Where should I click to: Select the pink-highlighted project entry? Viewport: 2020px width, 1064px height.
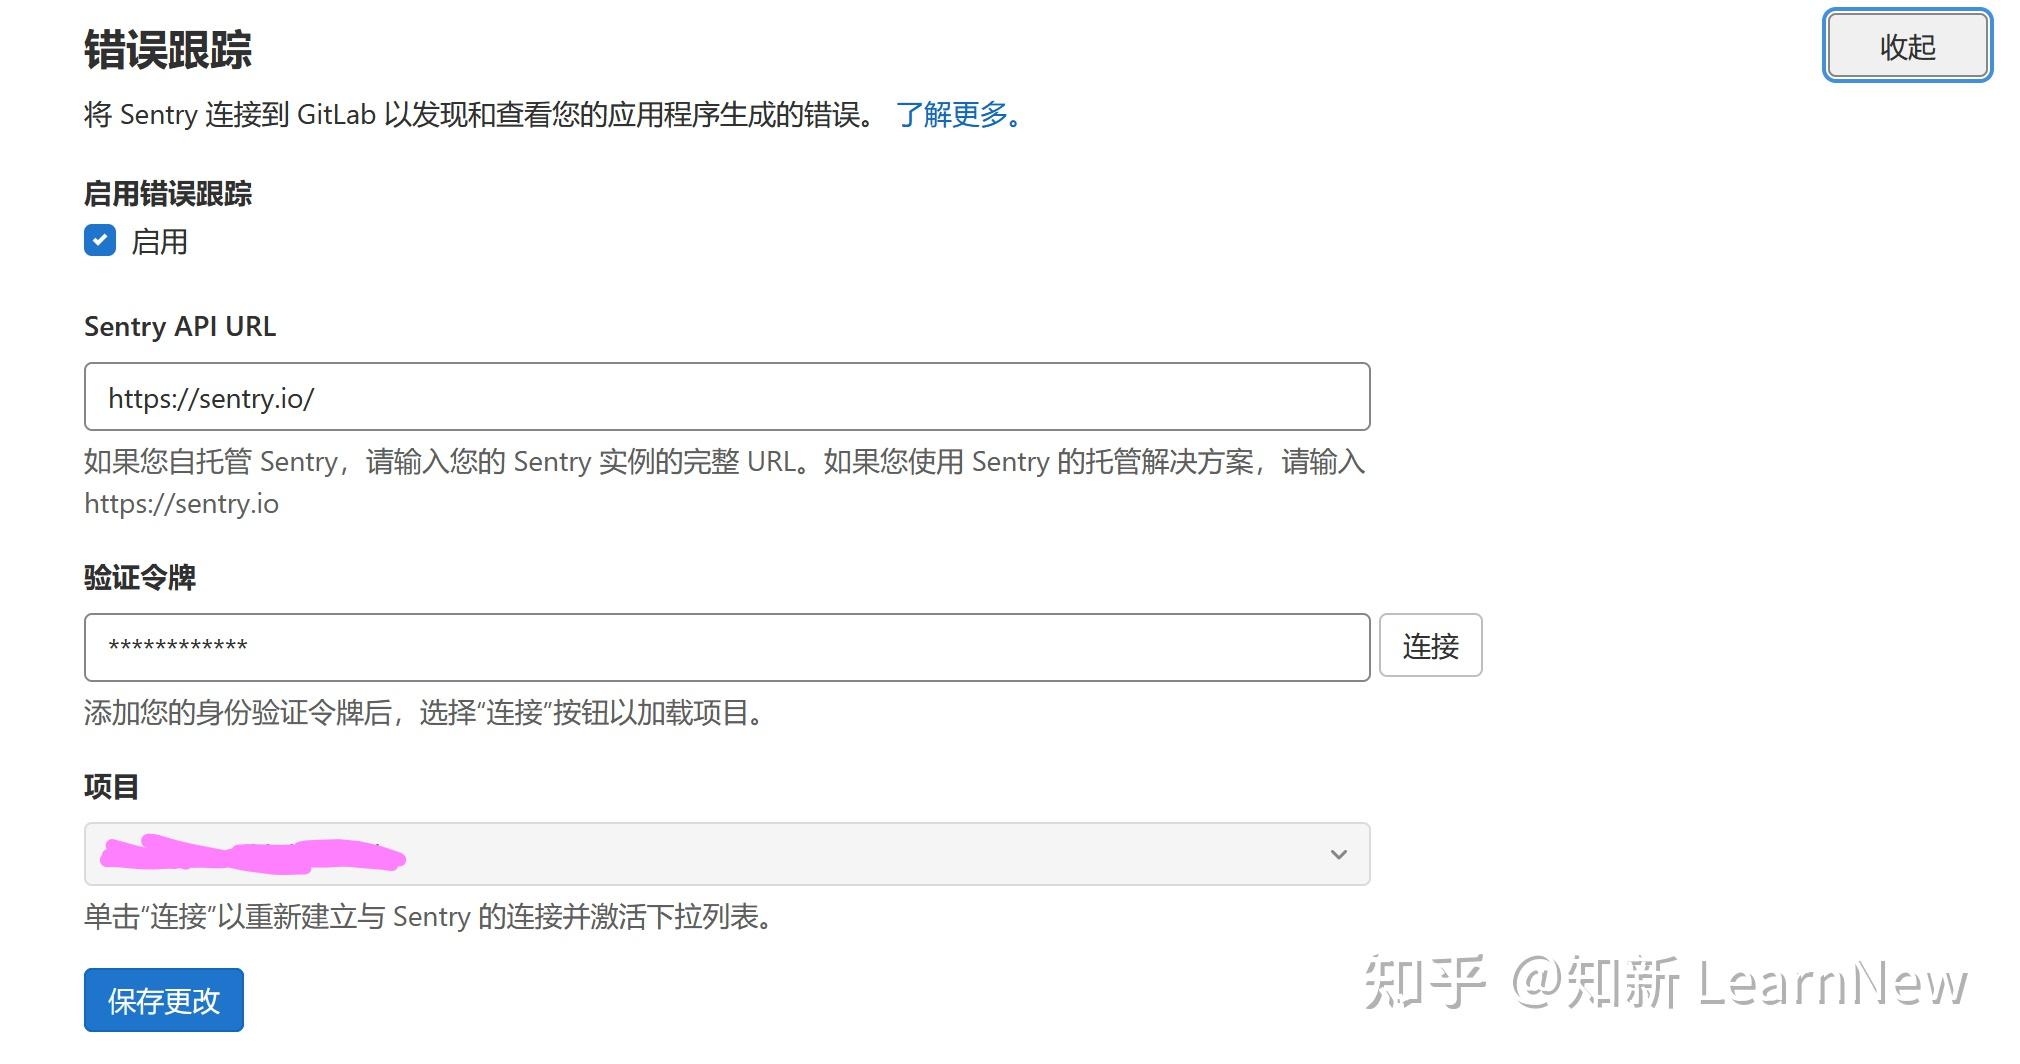[250, 856]
